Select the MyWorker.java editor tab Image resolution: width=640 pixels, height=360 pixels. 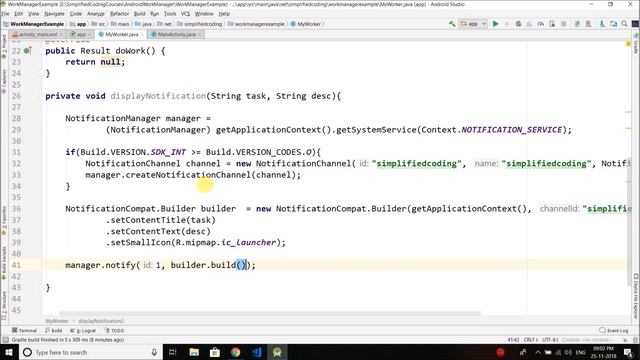point(121,35)
